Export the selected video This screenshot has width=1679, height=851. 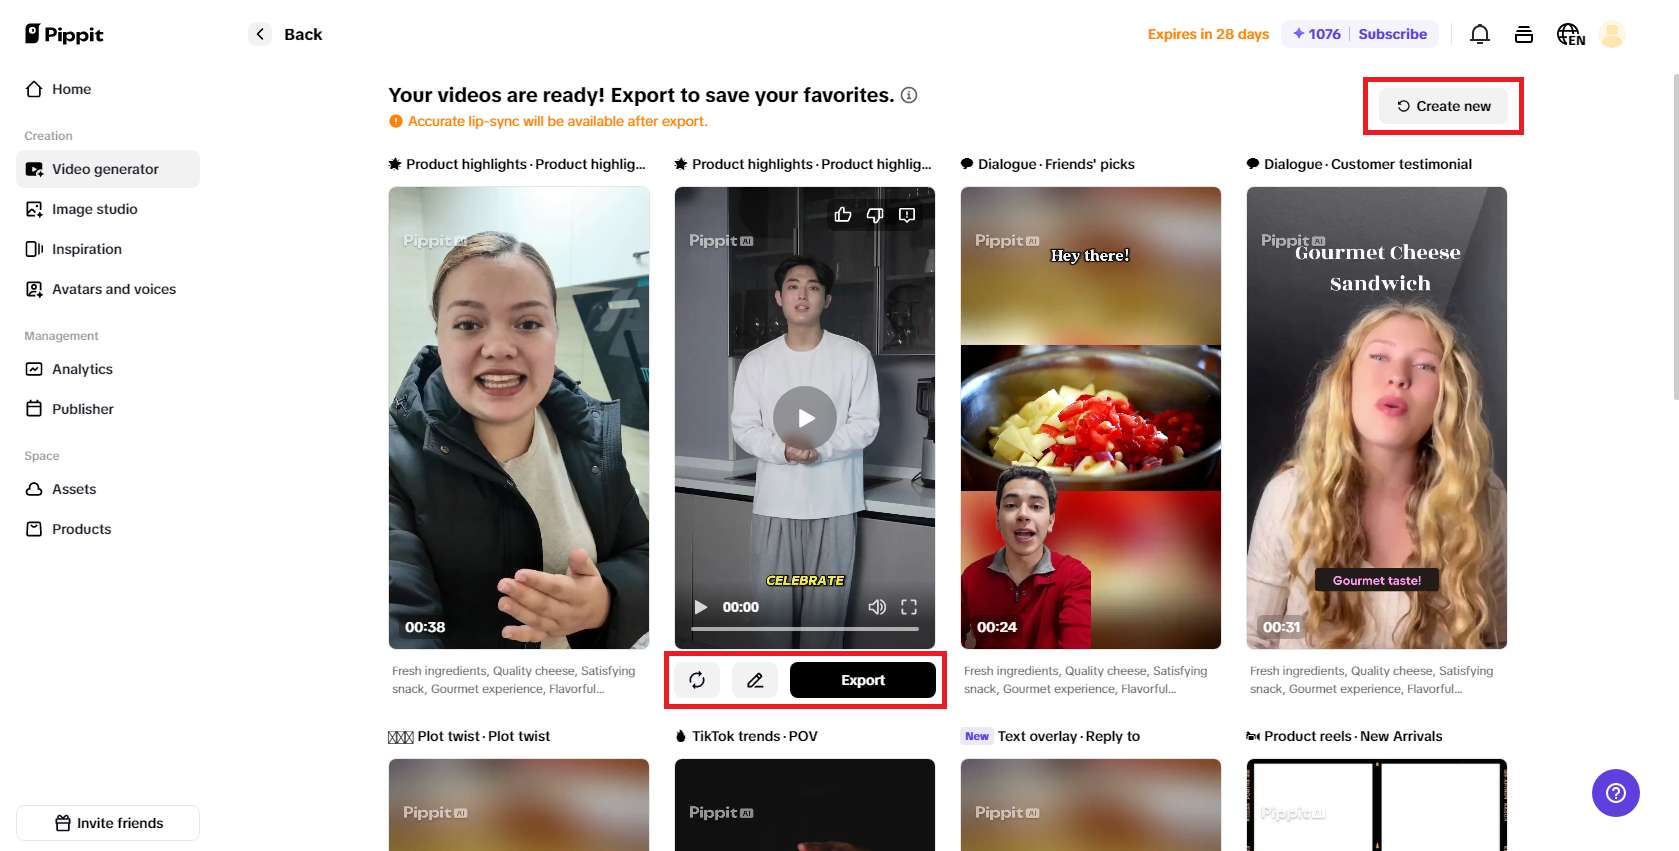(863, 680)
